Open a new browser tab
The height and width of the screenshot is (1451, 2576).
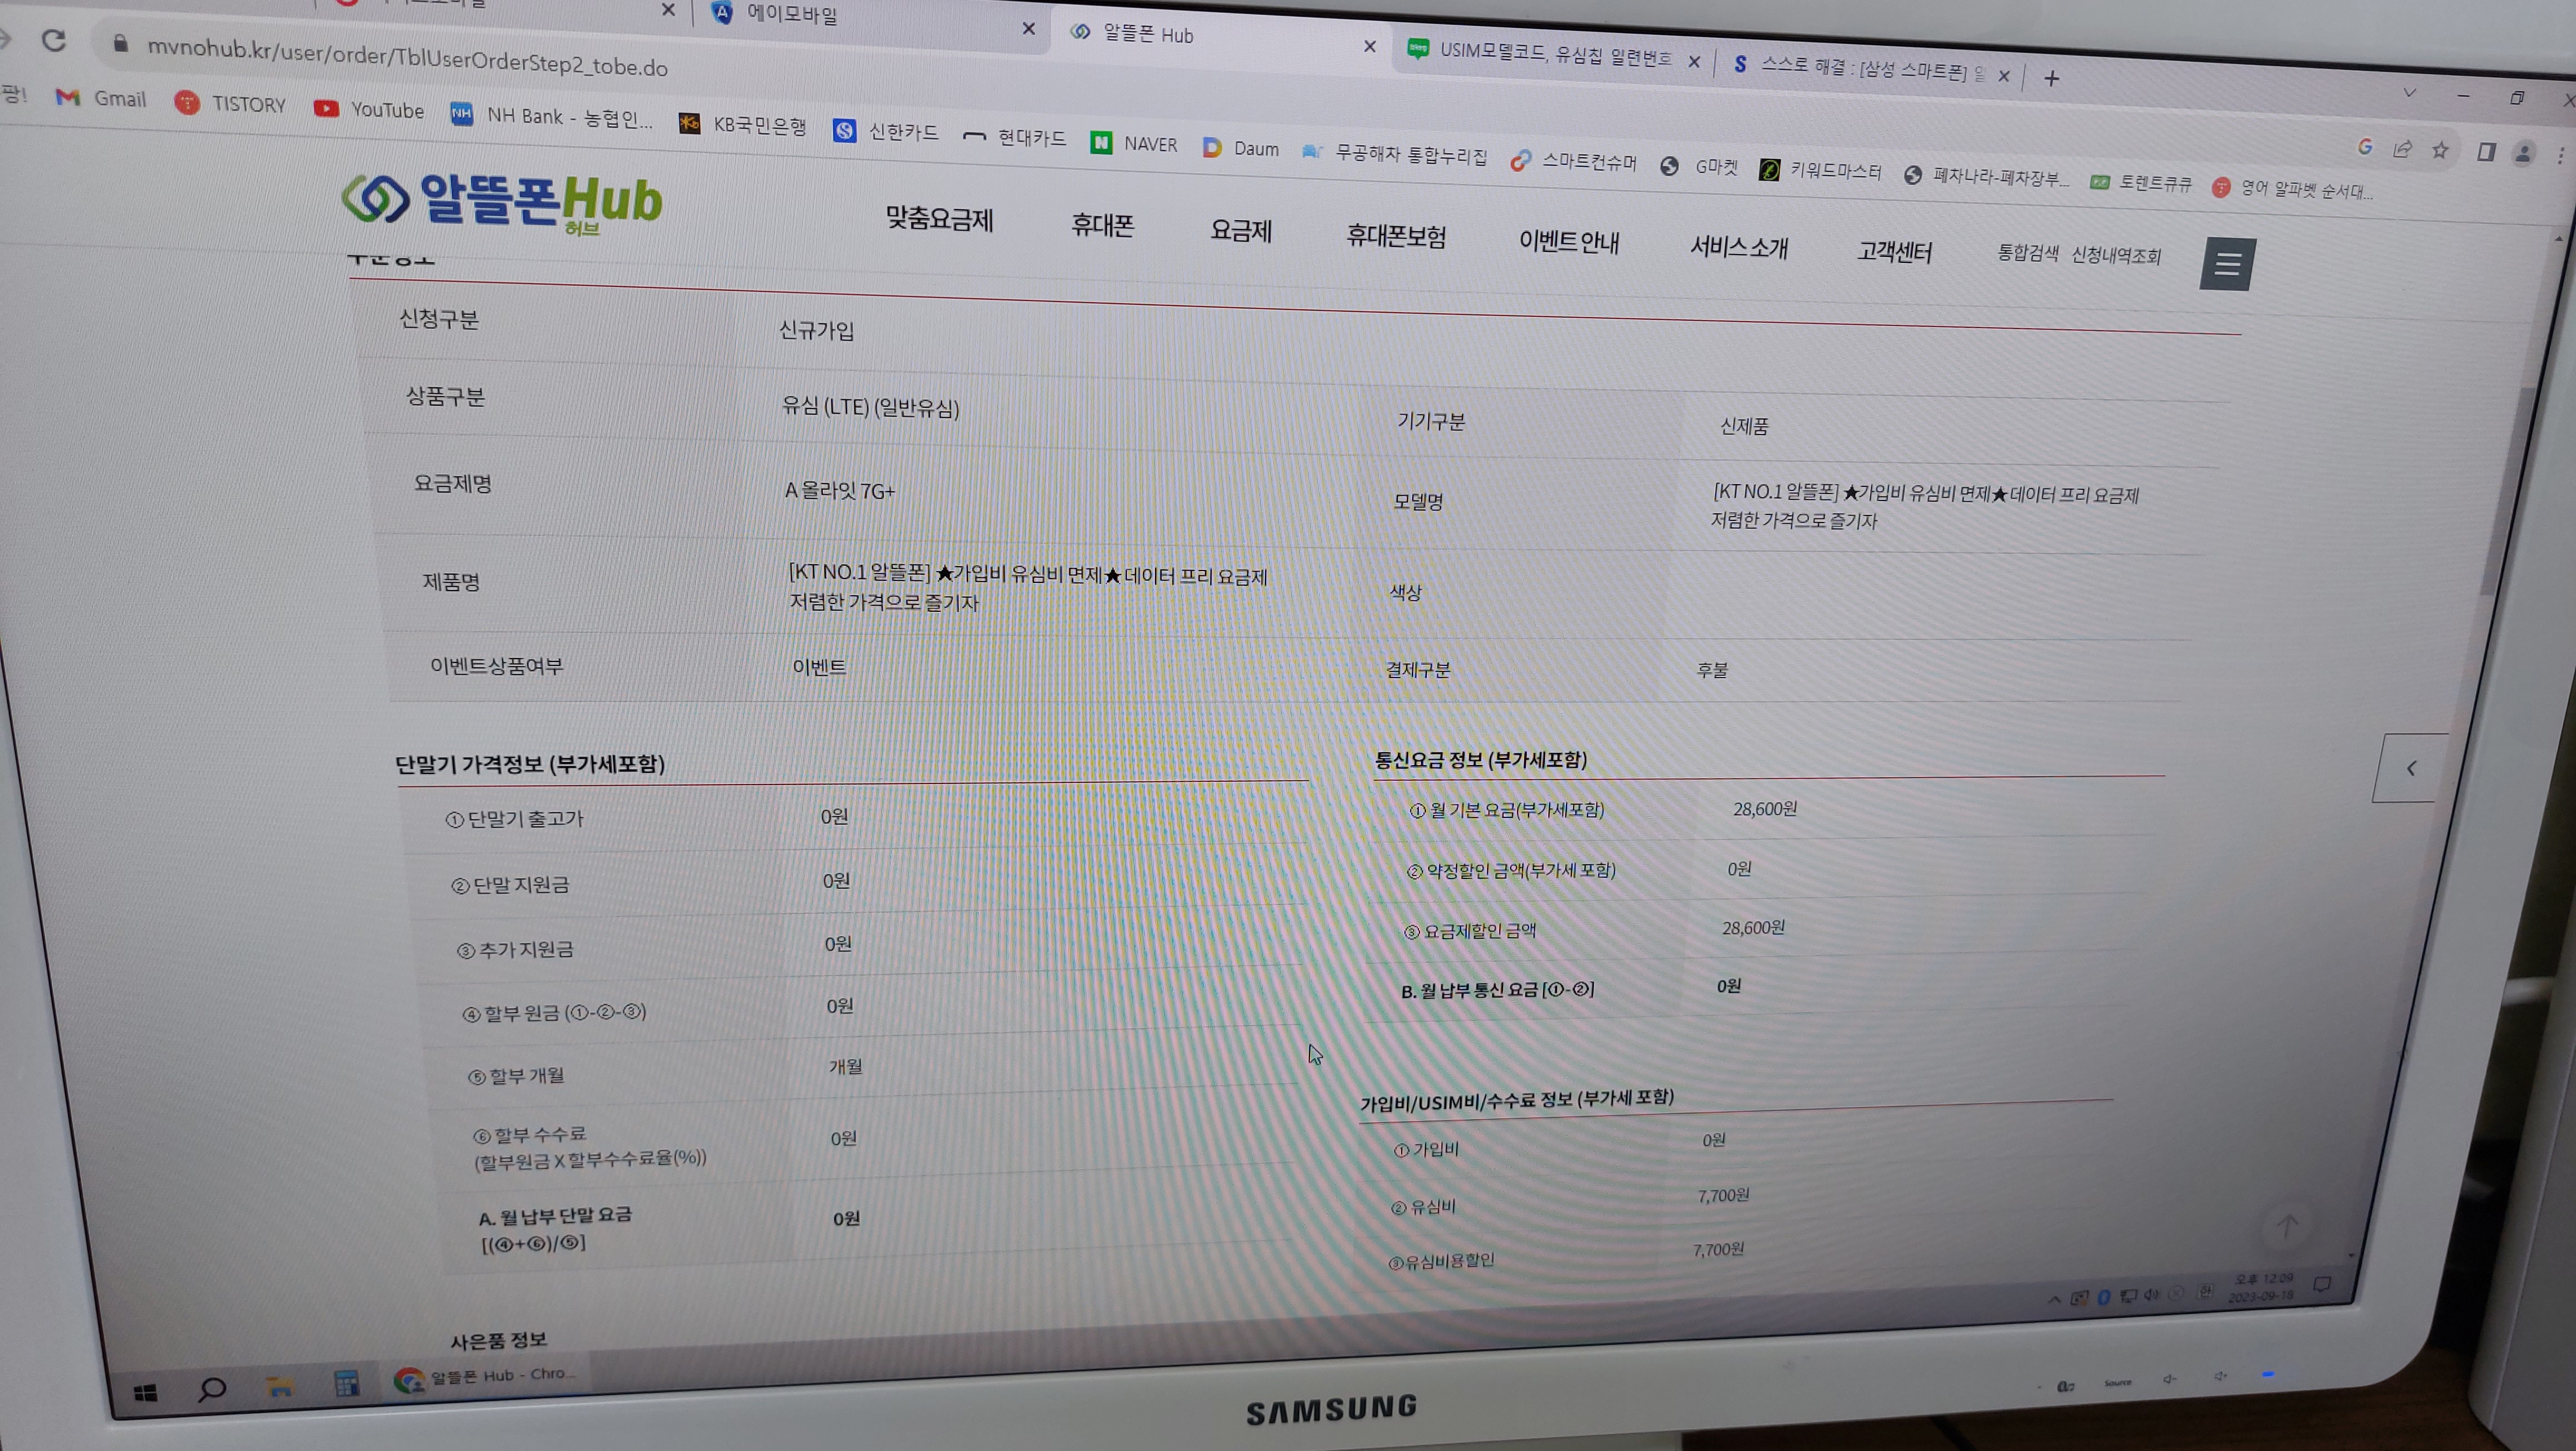pos(2051,79)
